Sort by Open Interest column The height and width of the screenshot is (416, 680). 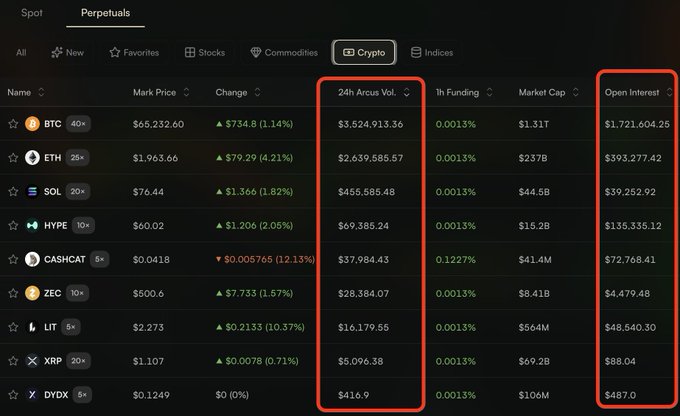pyautogui.click(x=638, y=92)
